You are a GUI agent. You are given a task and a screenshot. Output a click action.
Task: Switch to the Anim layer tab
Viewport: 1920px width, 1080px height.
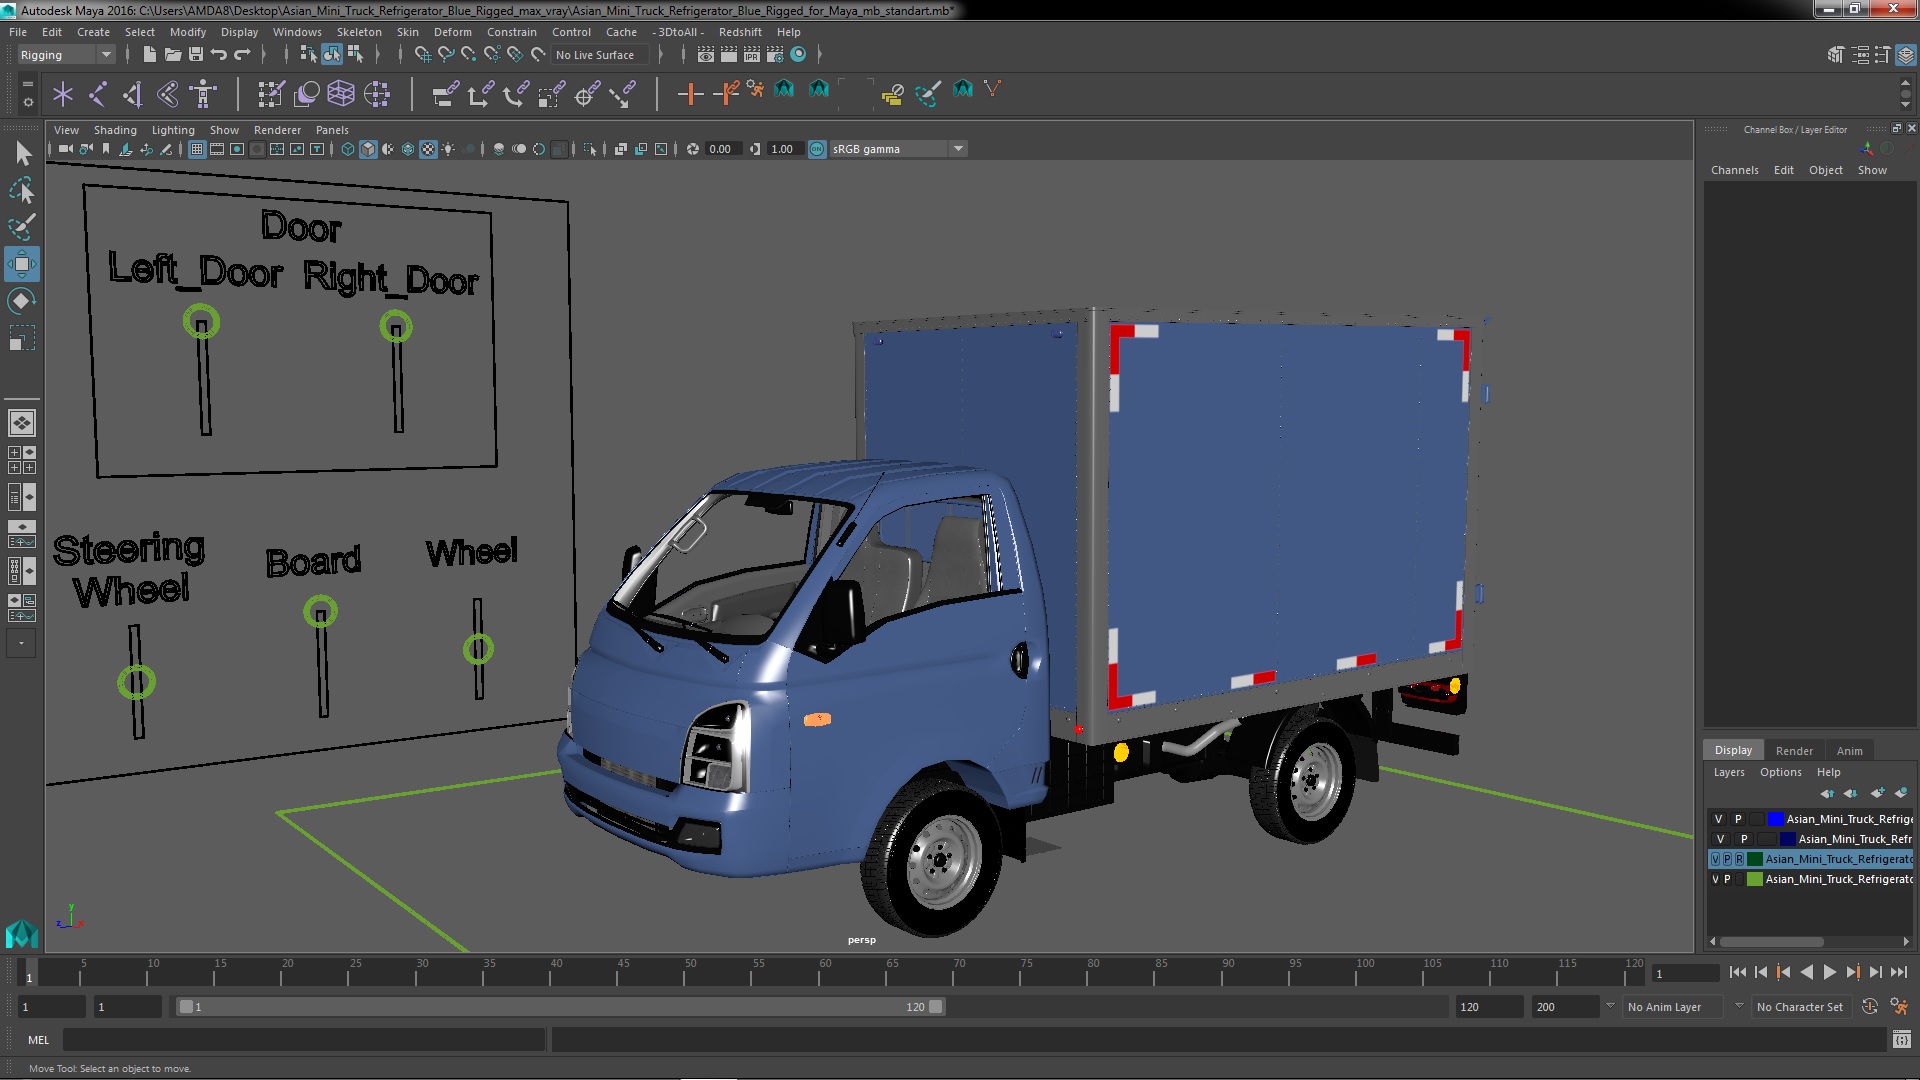point(1849,751)
